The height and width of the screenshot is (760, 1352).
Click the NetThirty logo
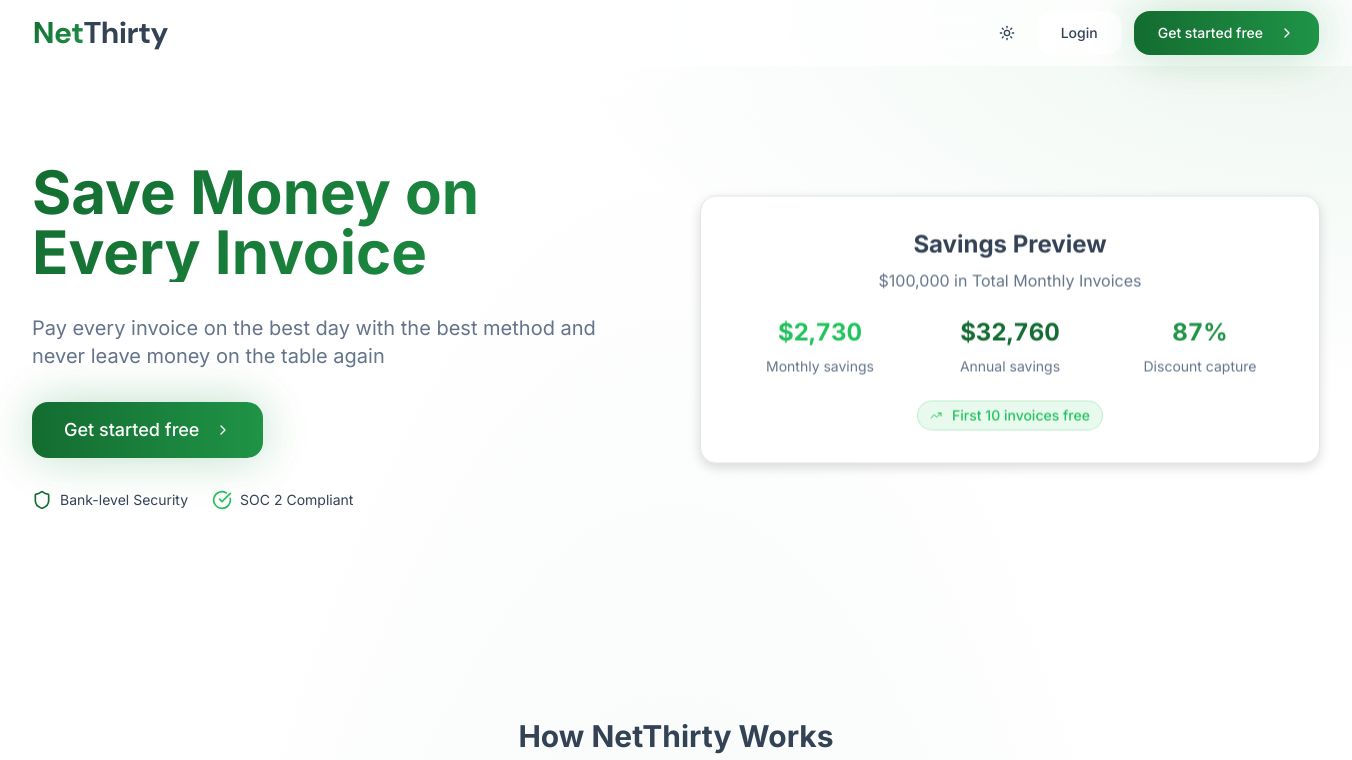tap(100, 33)
